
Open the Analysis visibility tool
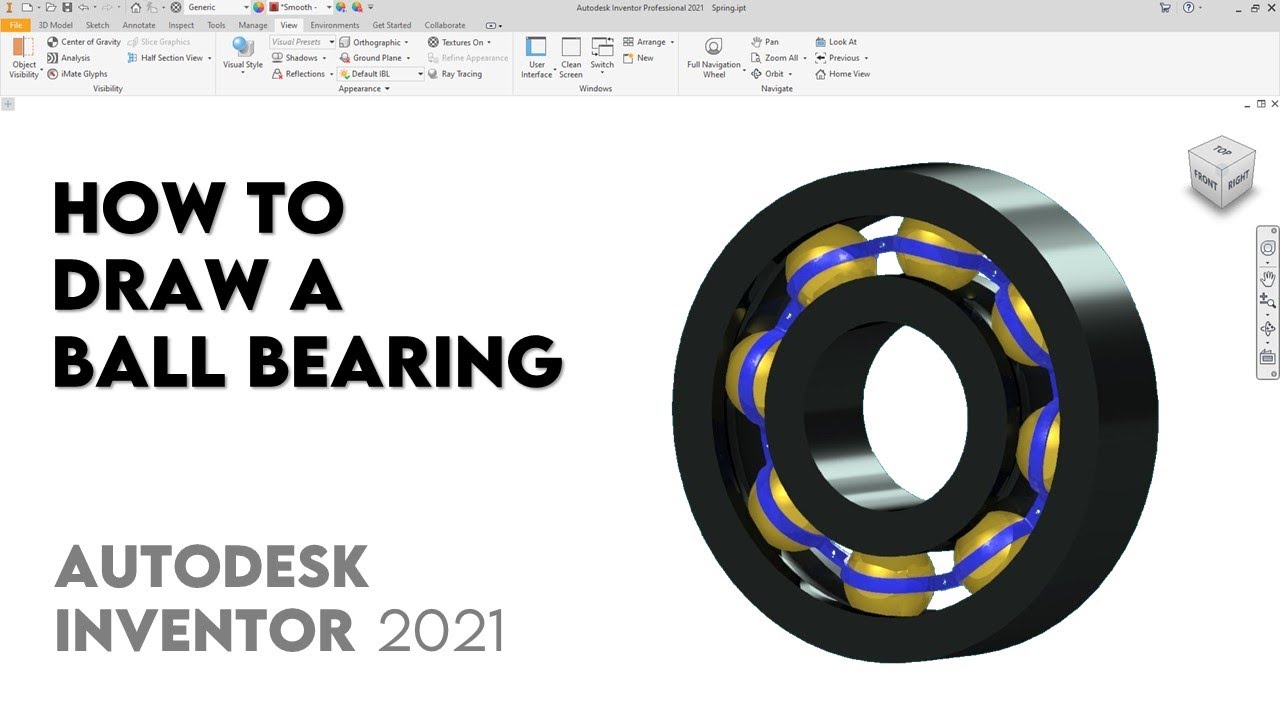tap(69, 58)
